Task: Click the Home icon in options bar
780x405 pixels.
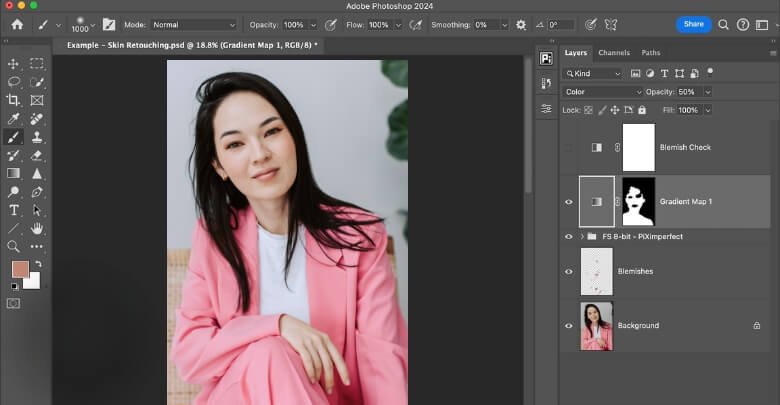Action: click(17, 24)
